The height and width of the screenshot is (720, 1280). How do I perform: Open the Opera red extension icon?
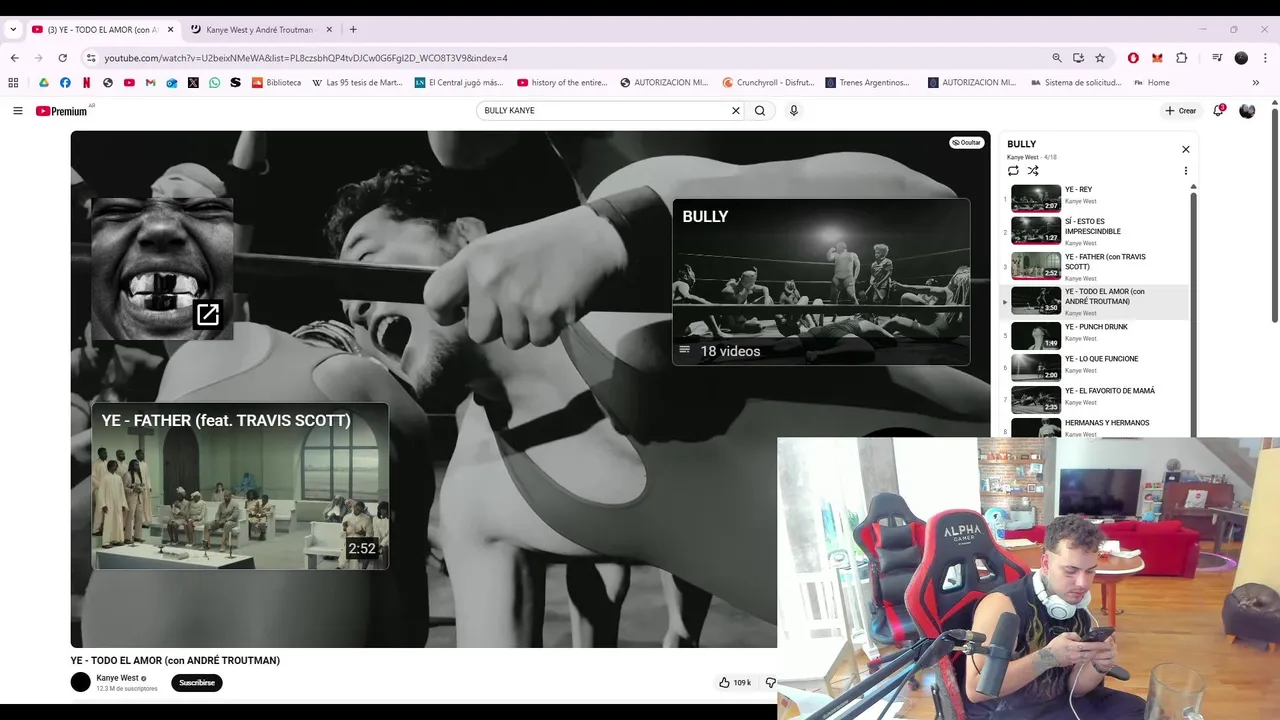[1133, 58]
